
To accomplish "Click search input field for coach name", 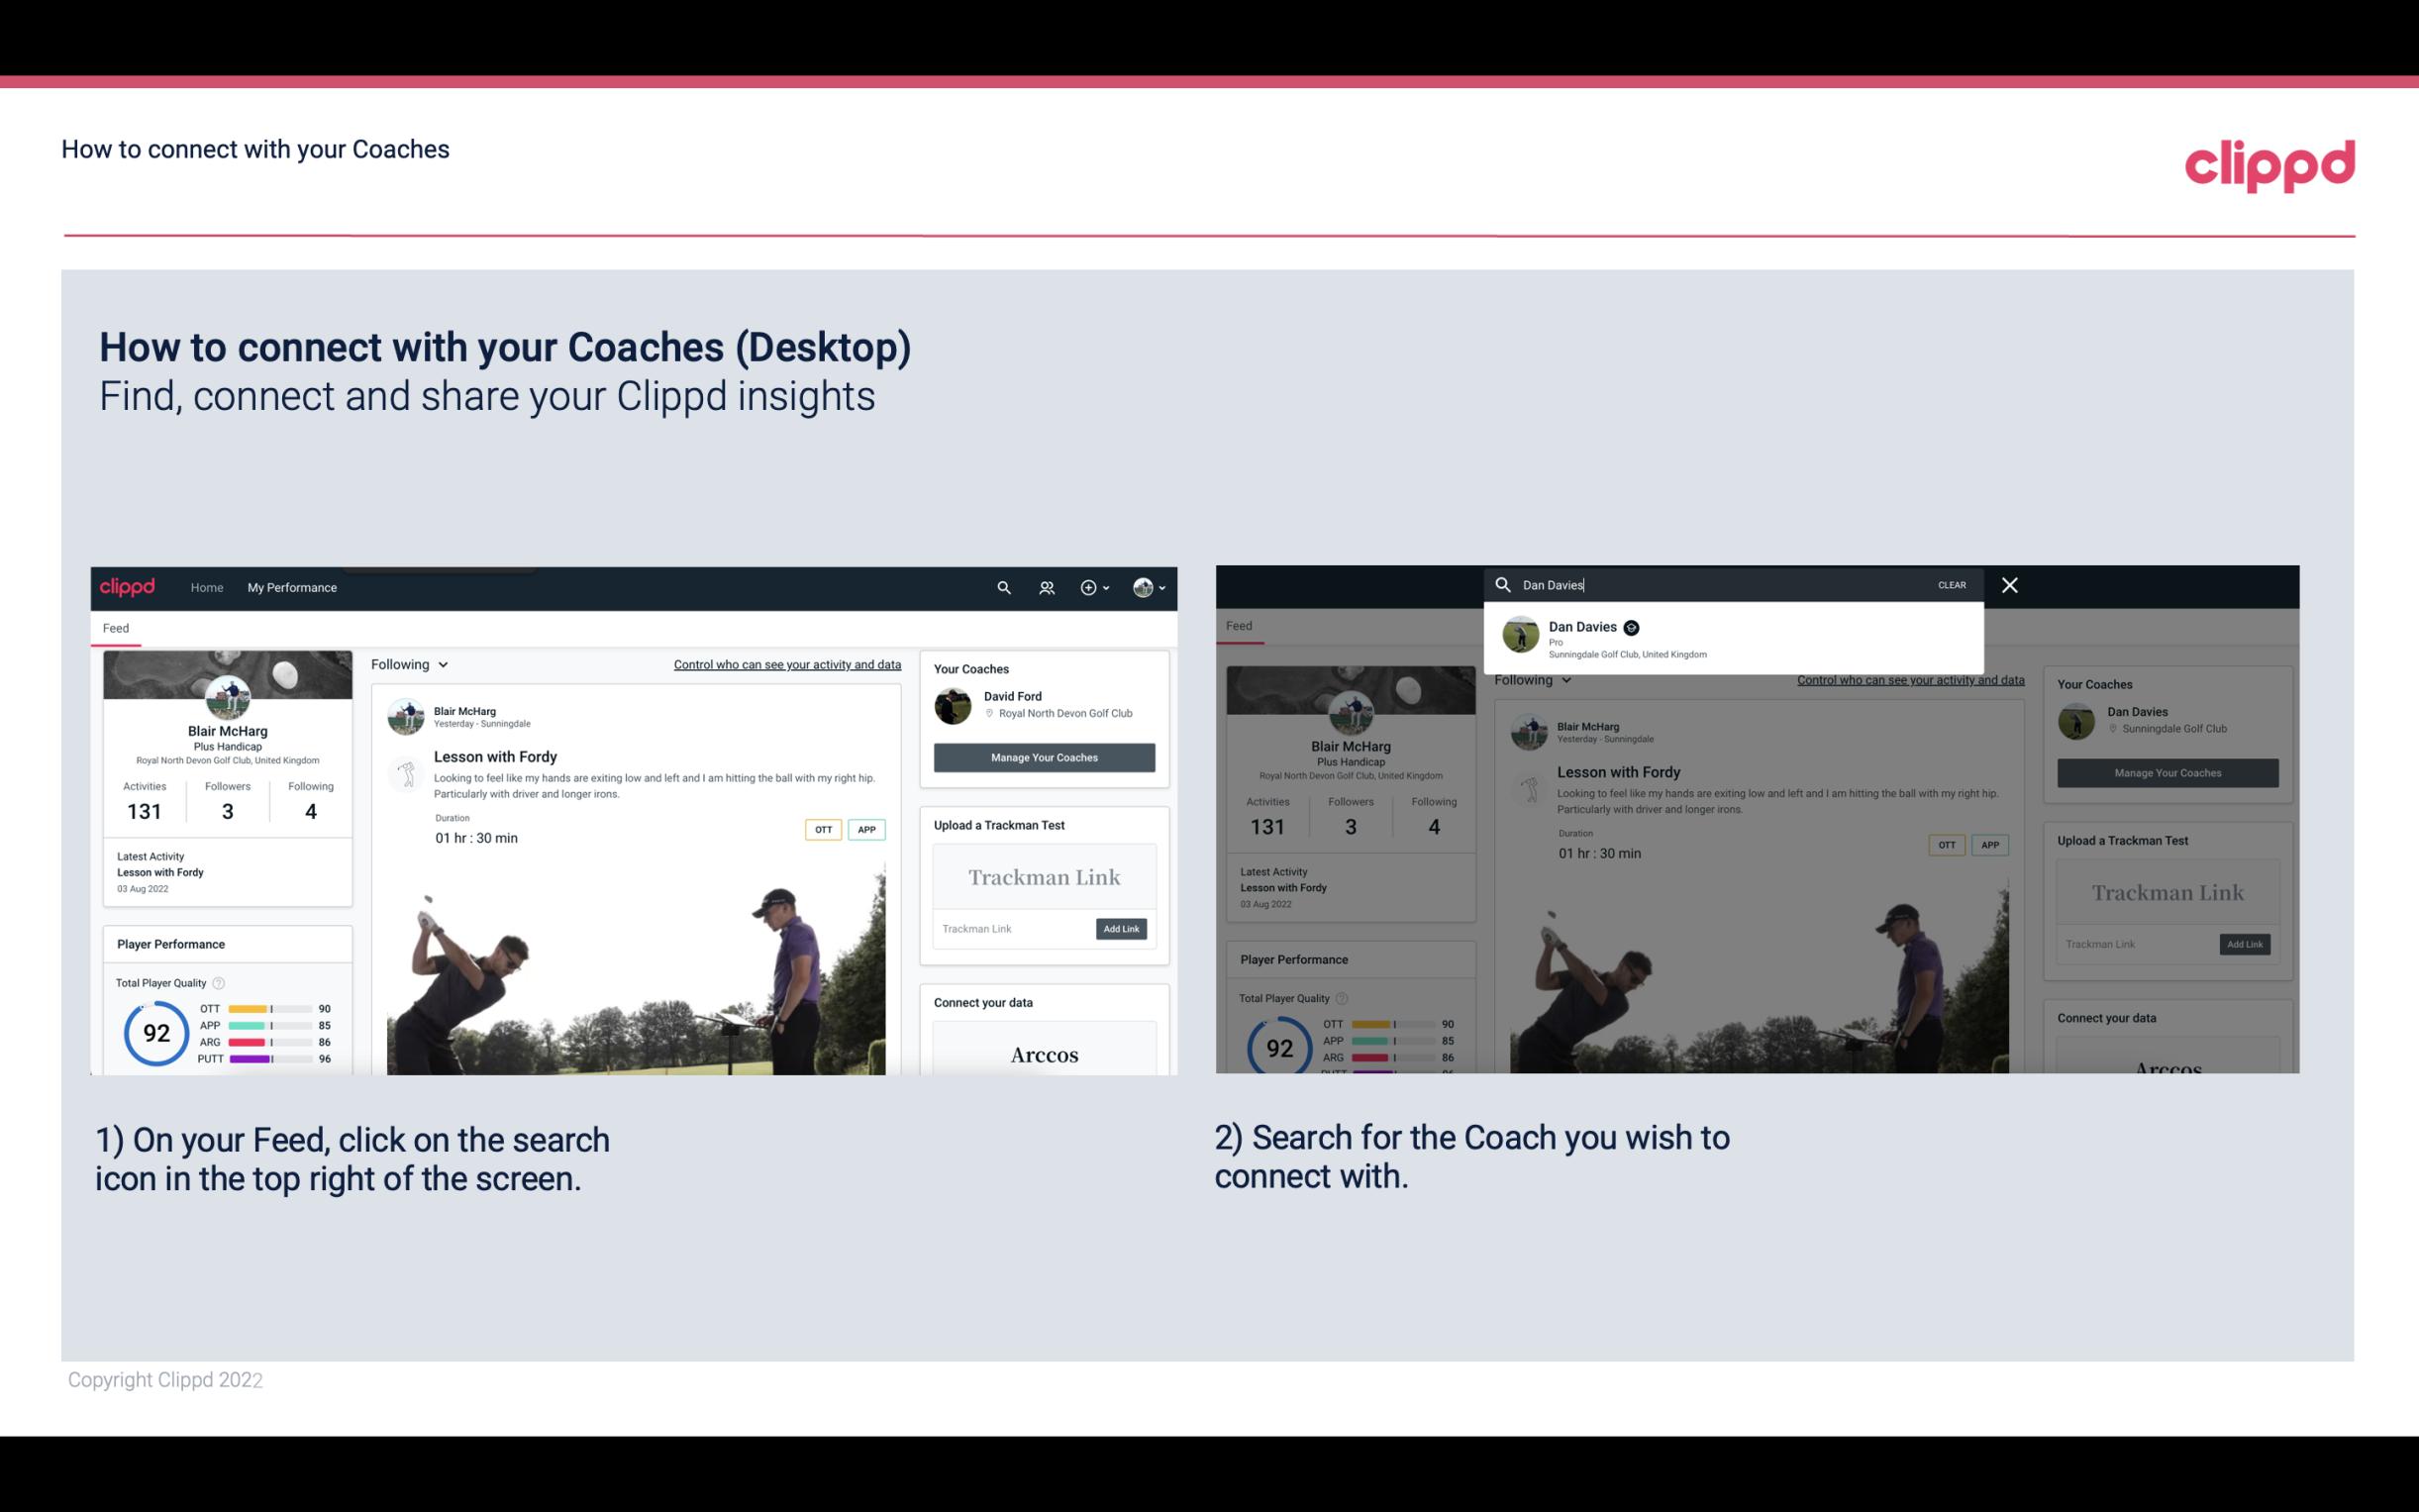I will (1724, 583).
